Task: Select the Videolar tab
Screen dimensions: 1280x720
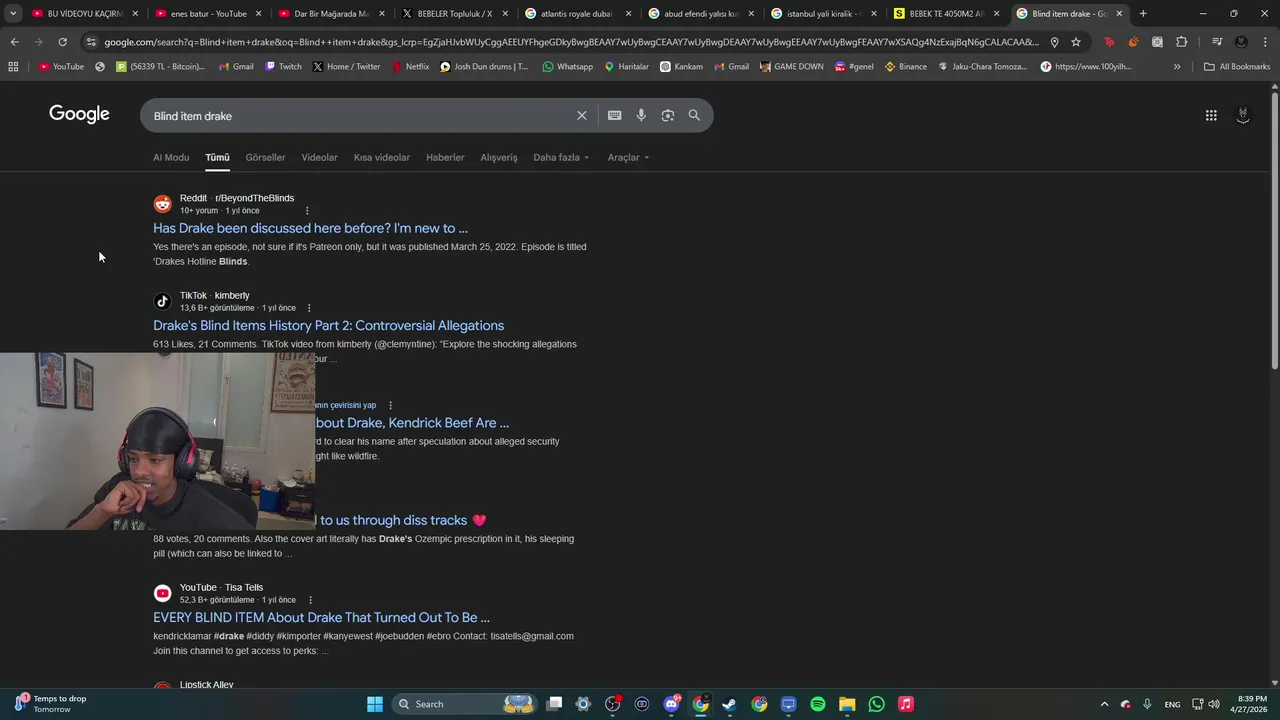Action: (319, 157)
